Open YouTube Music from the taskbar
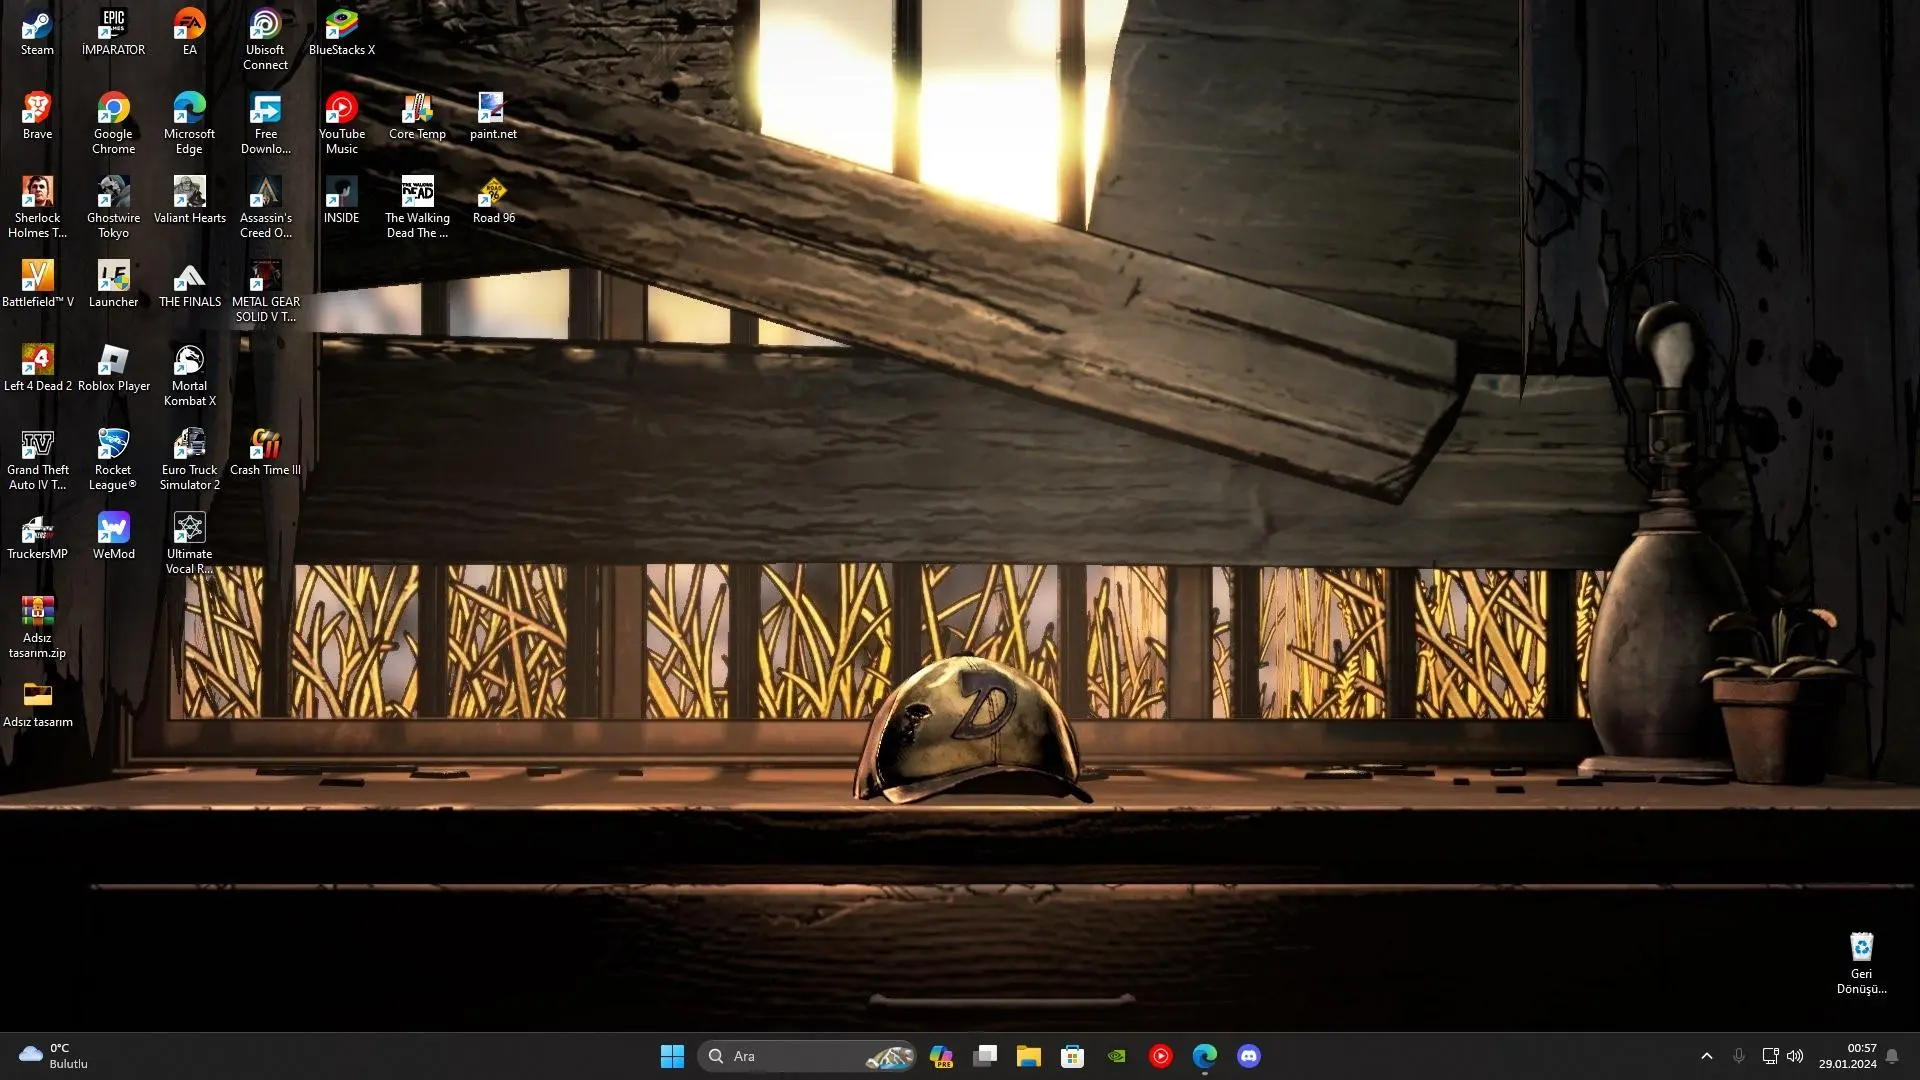This screenshot has height=1080, width=1920. (1161, 1056)
